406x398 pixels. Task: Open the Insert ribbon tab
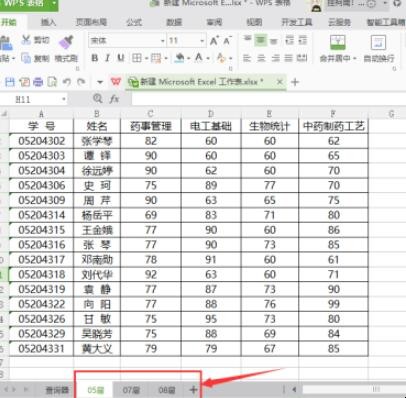[x=48, y=22]
